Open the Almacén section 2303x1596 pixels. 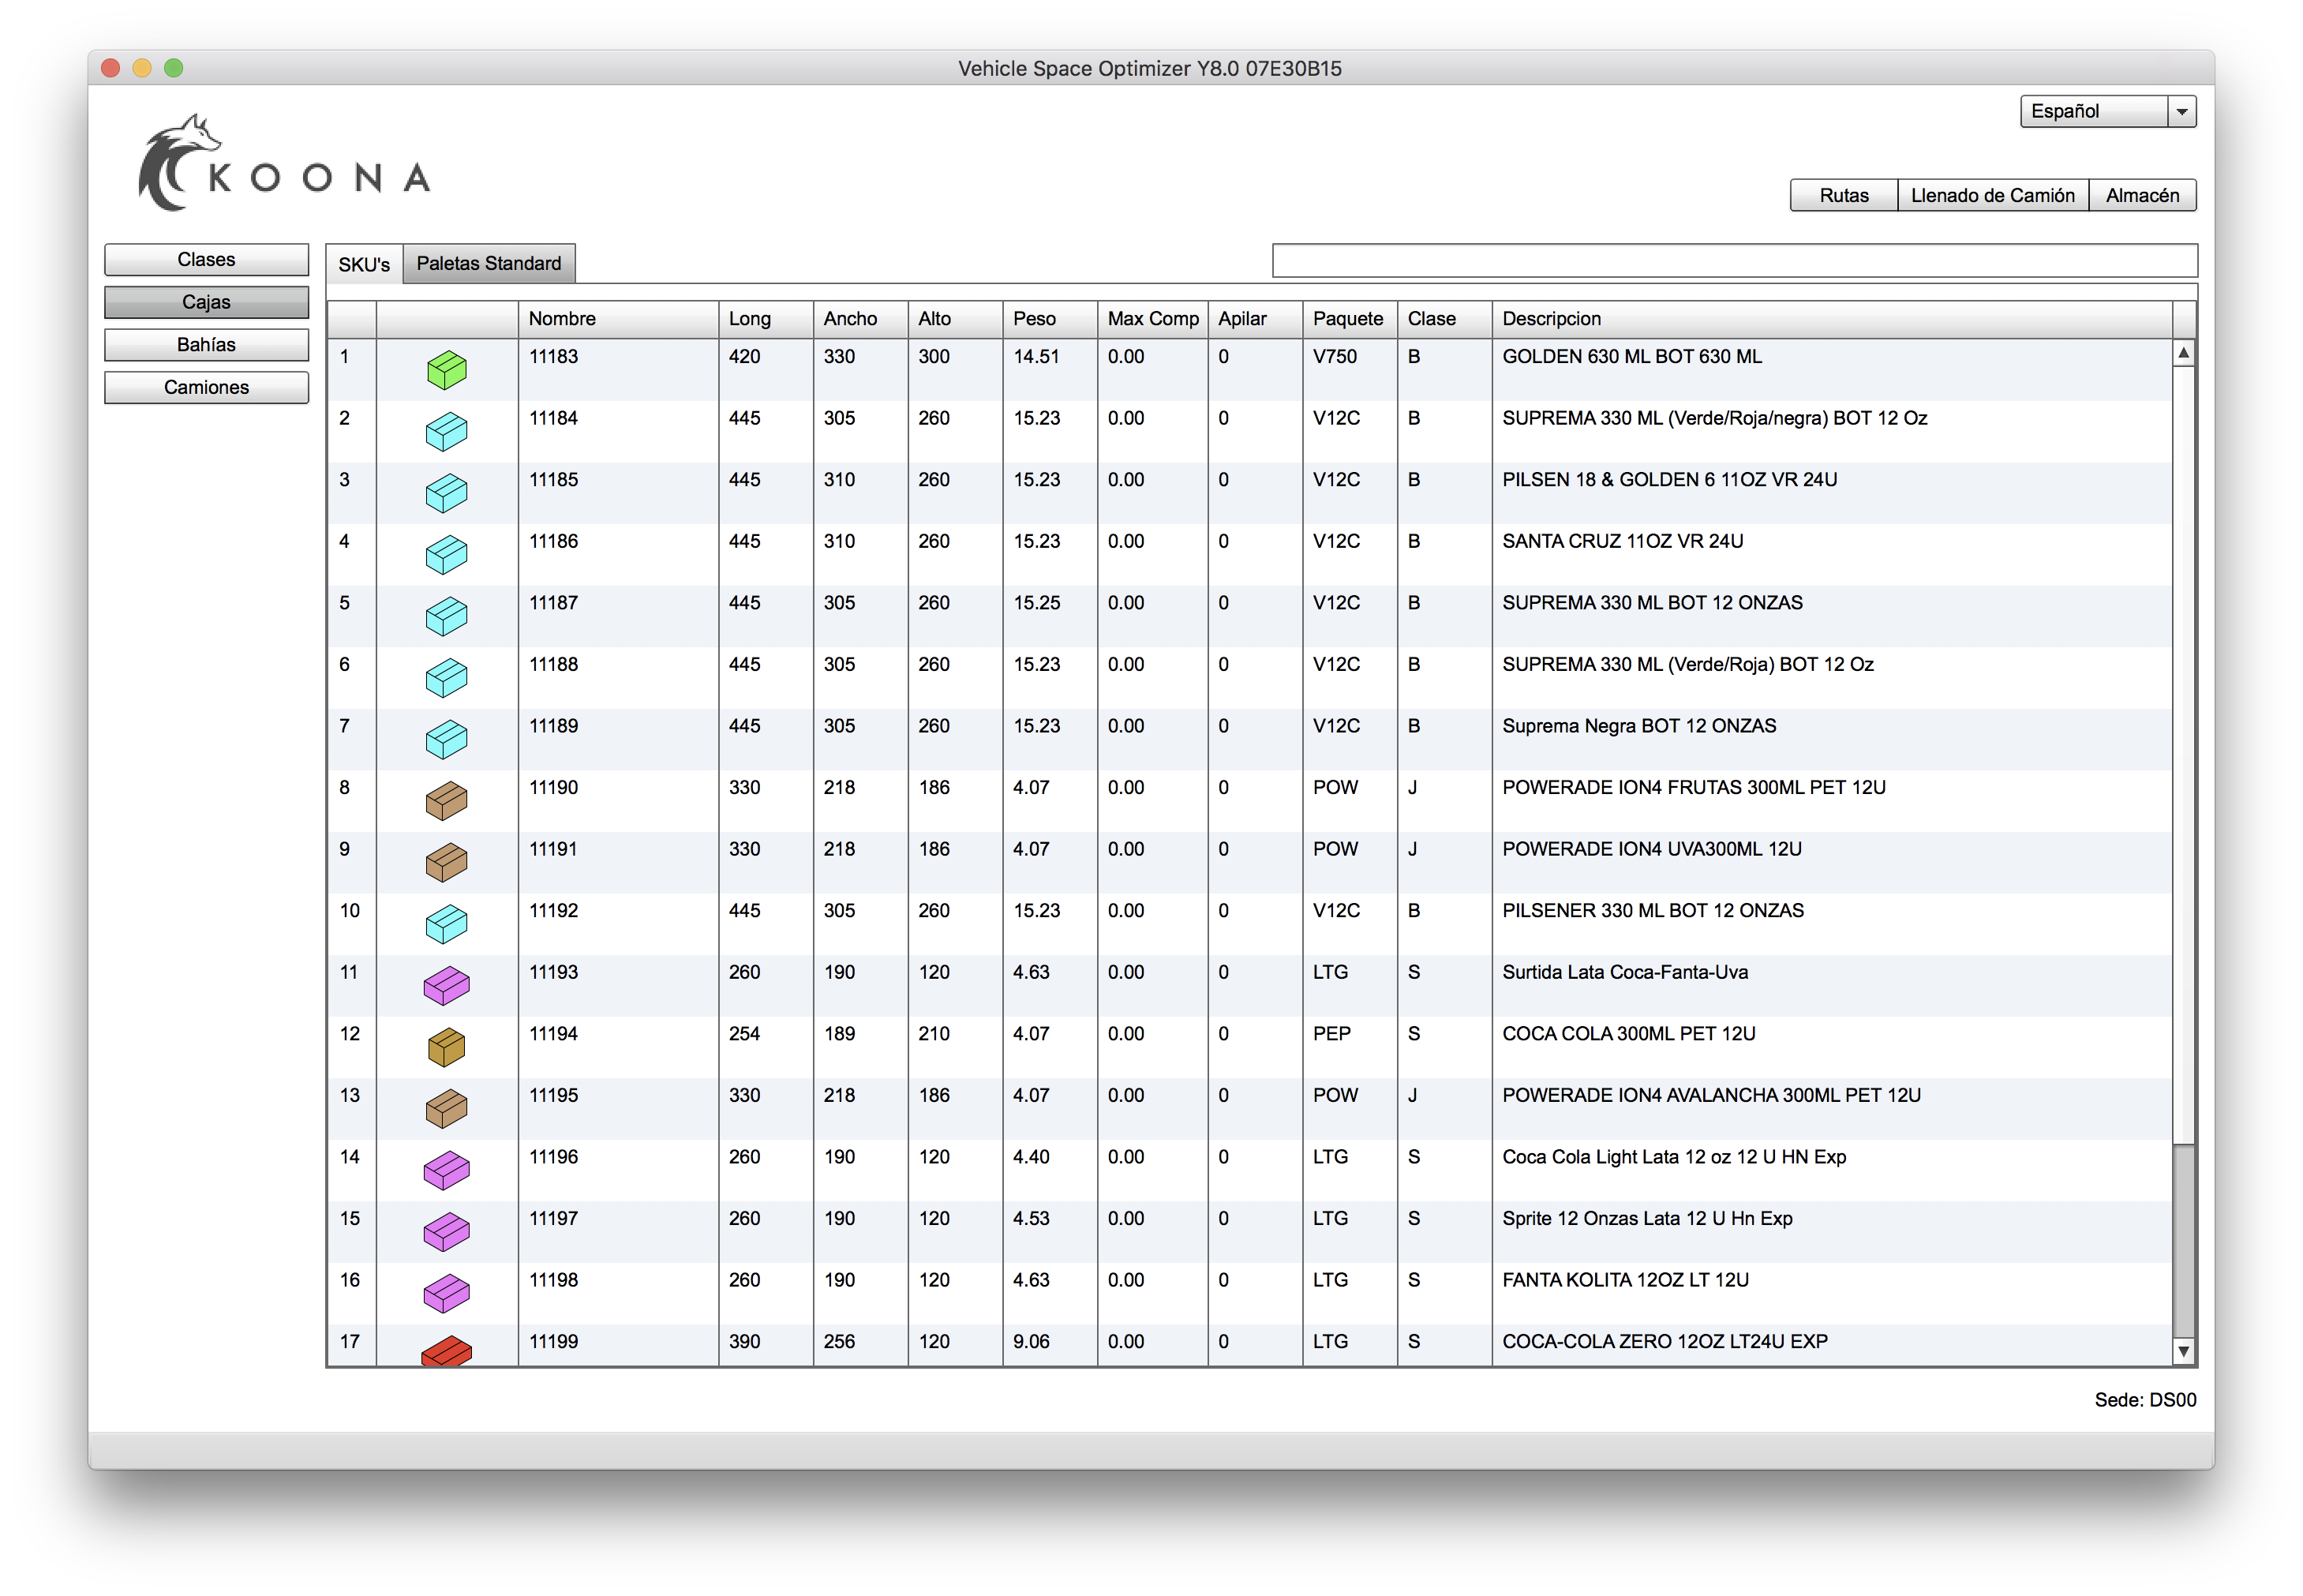(2142, 195)
